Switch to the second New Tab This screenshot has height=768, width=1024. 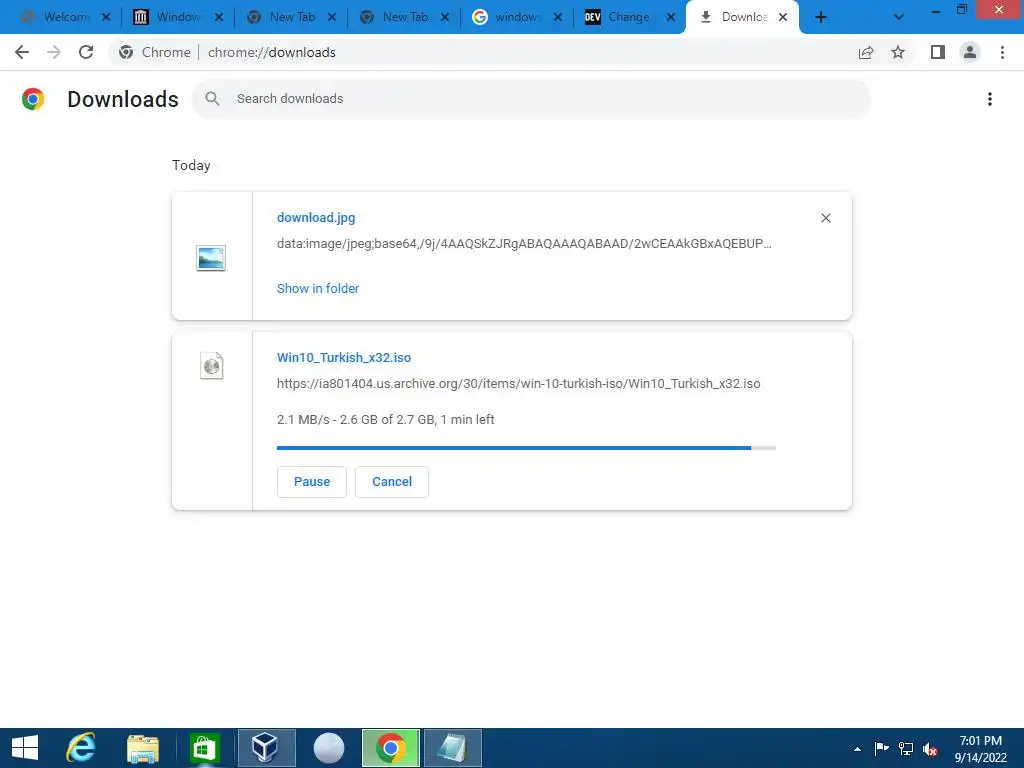click(404, 18)
